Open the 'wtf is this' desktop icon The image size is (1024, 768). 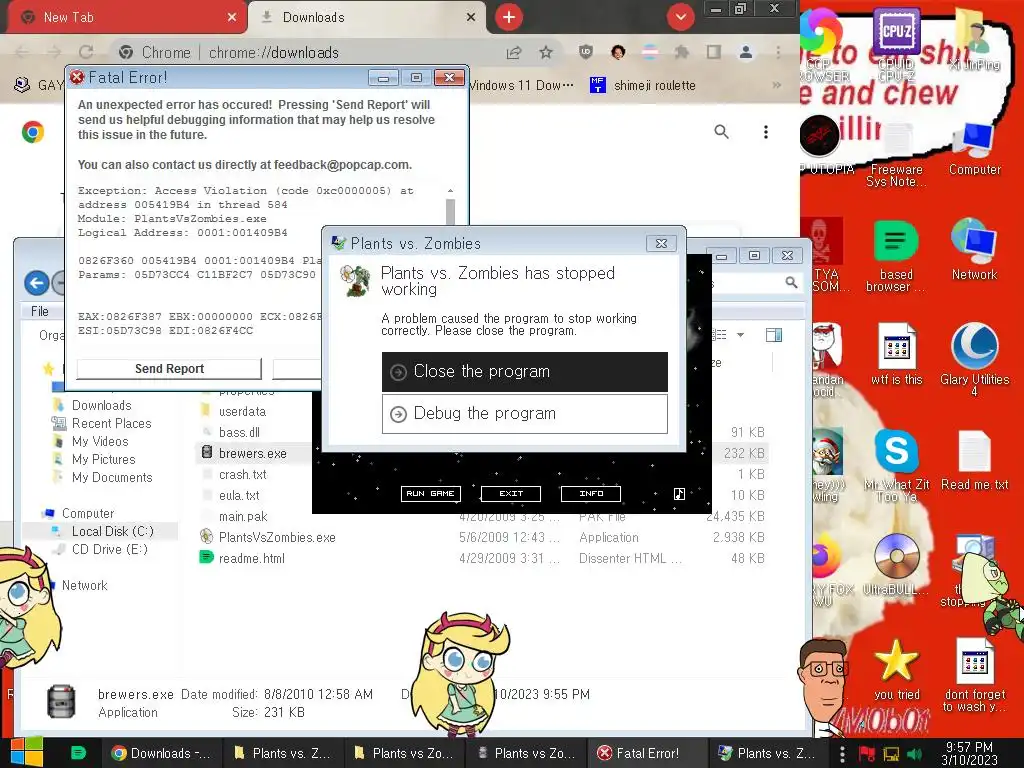pyautogui.click(x=896, y=355)
